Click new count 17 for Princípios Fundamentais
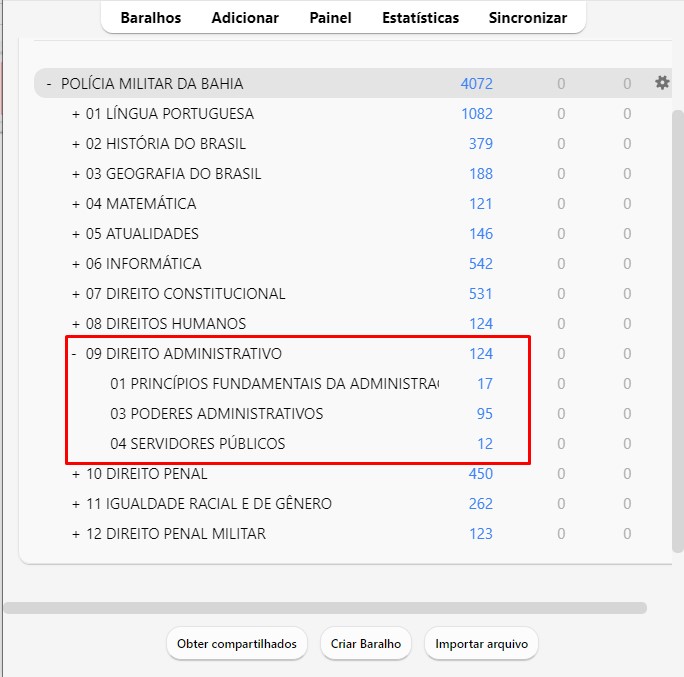This screenshot has height=677, width=684. [485, 384]
